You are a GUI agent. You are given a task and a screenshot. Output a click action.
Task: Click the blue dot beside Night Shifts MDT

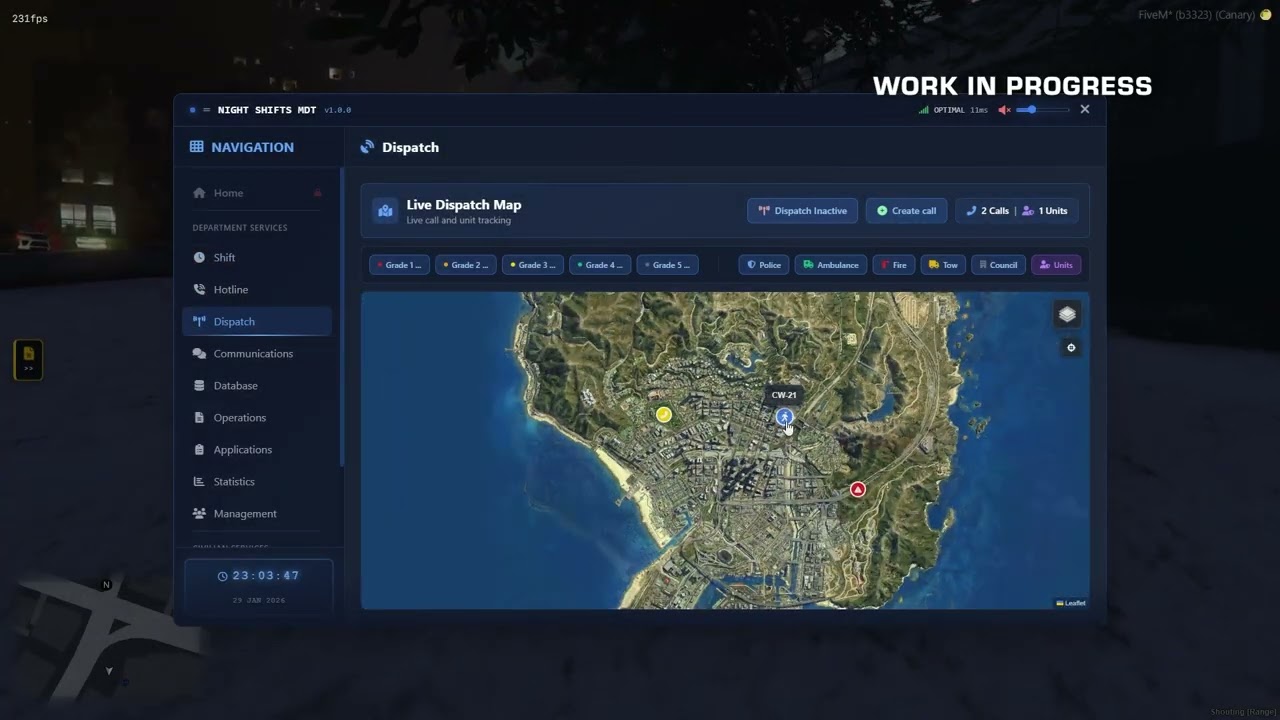tap(193, 110)
